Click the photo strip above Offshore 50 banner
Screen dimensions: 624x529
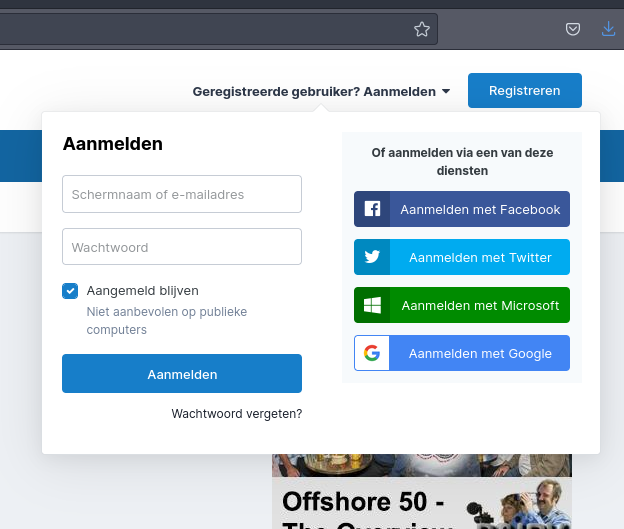[421, 465]
